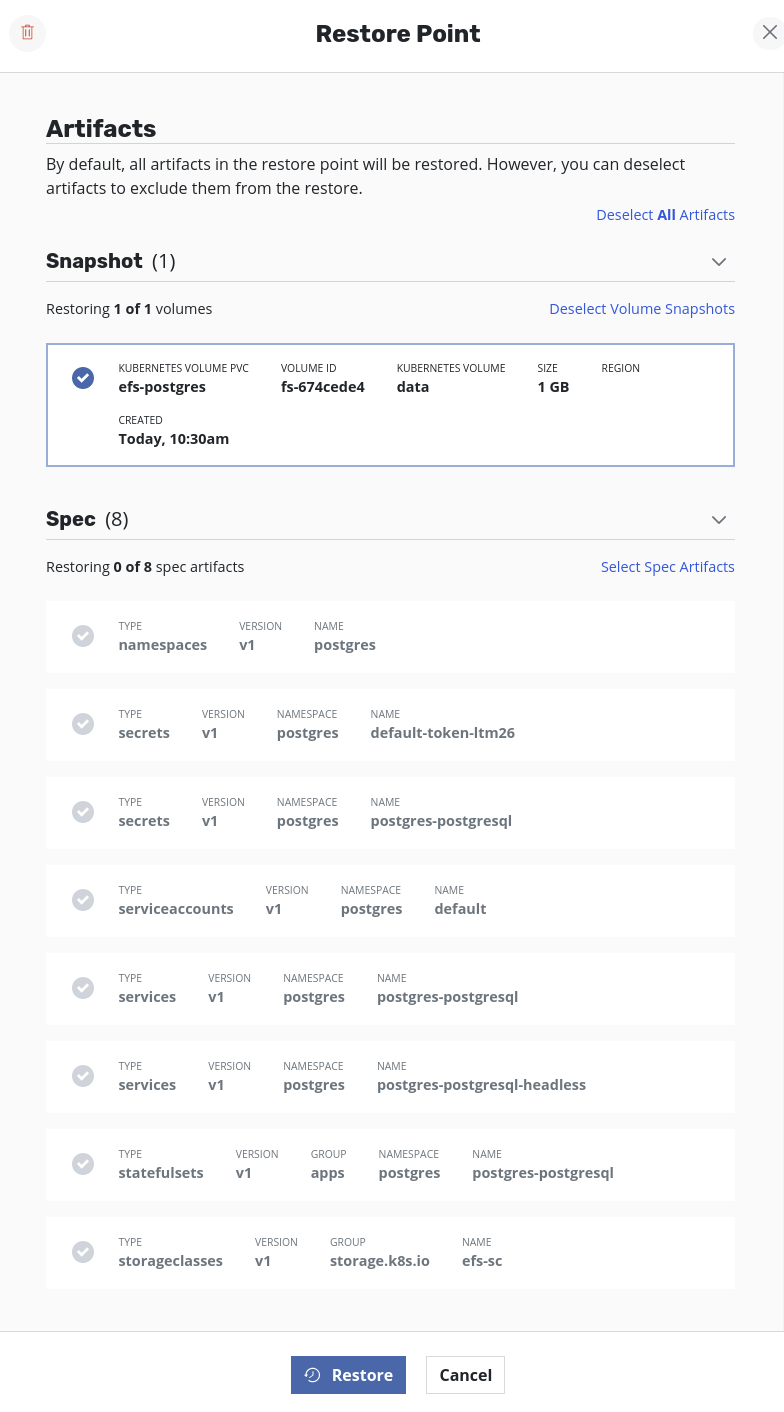Enable the postgres-postgresql secrets artifact
The image size is (784, 1412).
[x=83, y=812]
